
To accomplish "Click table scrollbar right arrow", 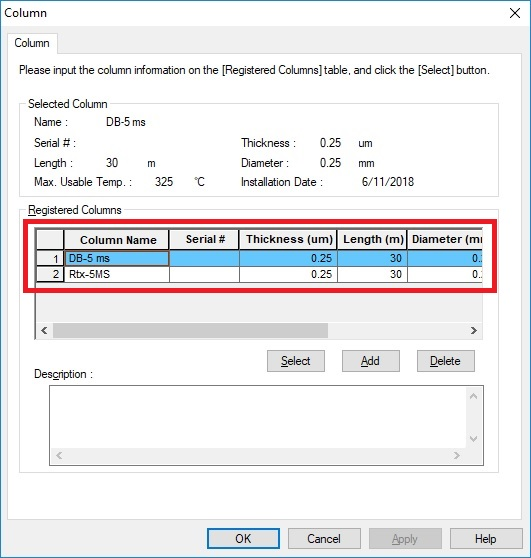I will tap(474, 331).
